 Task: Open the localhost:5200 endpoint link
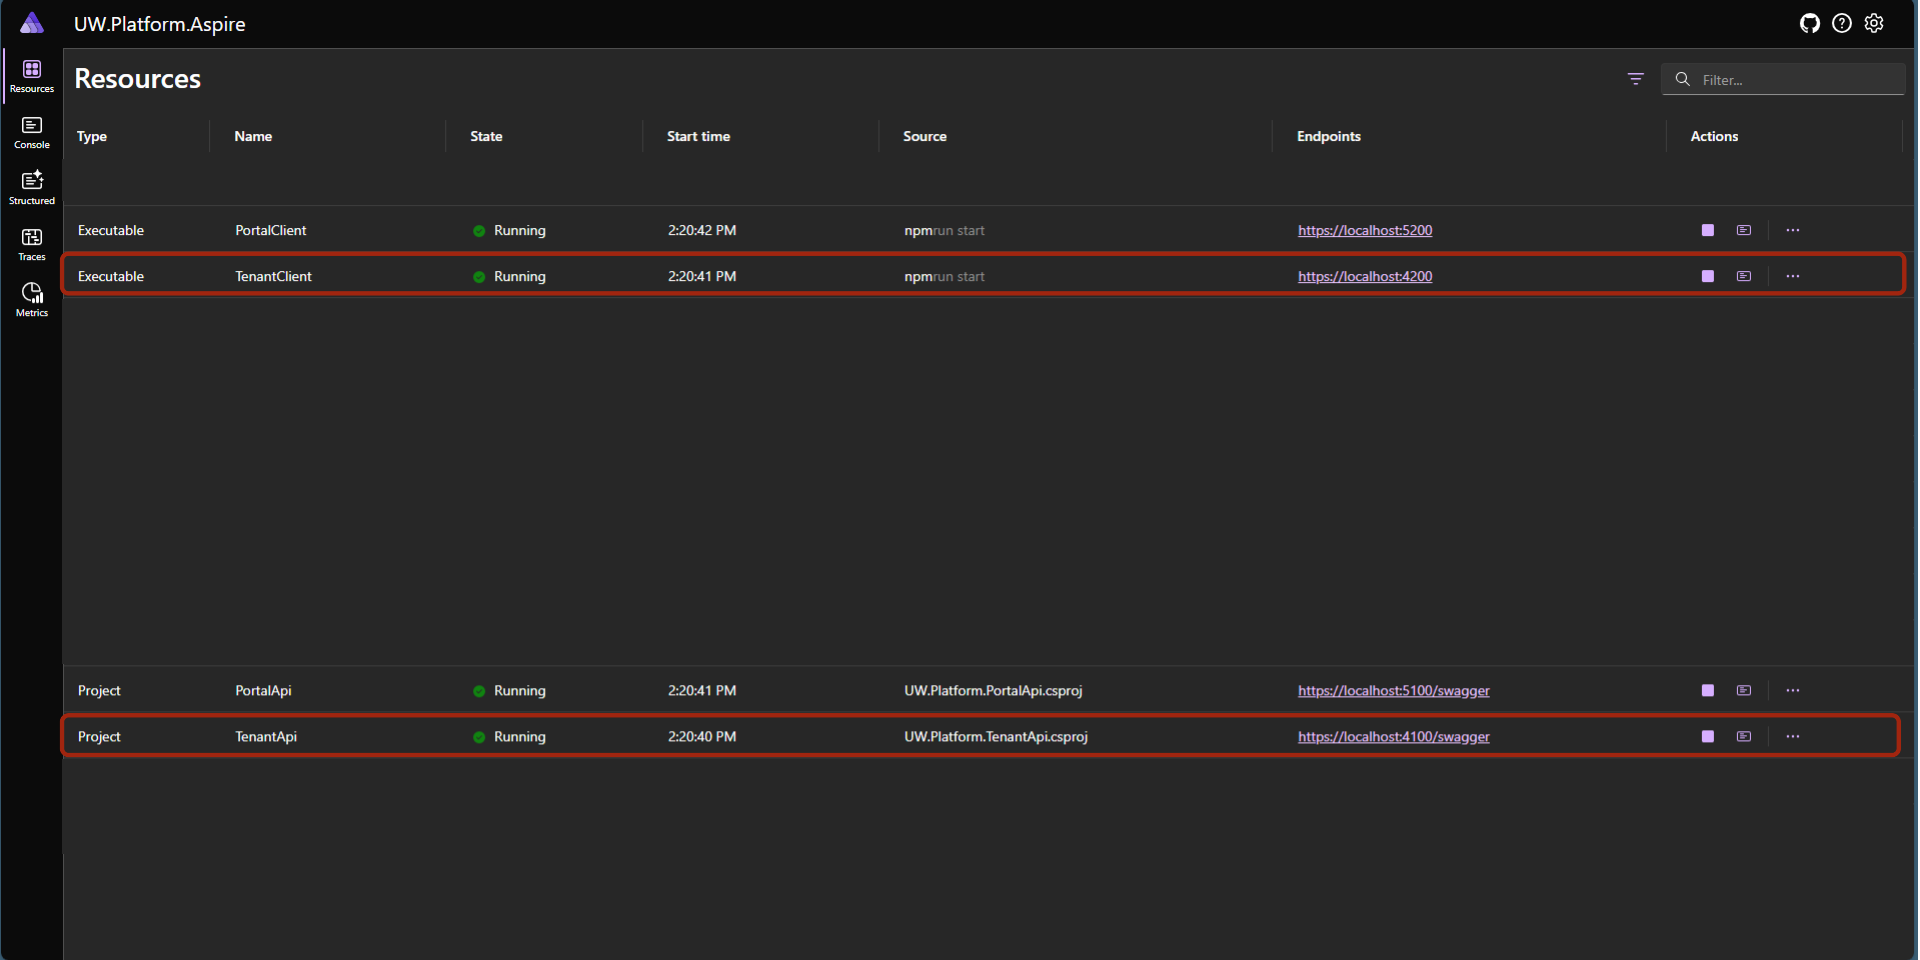(1364, 231)
